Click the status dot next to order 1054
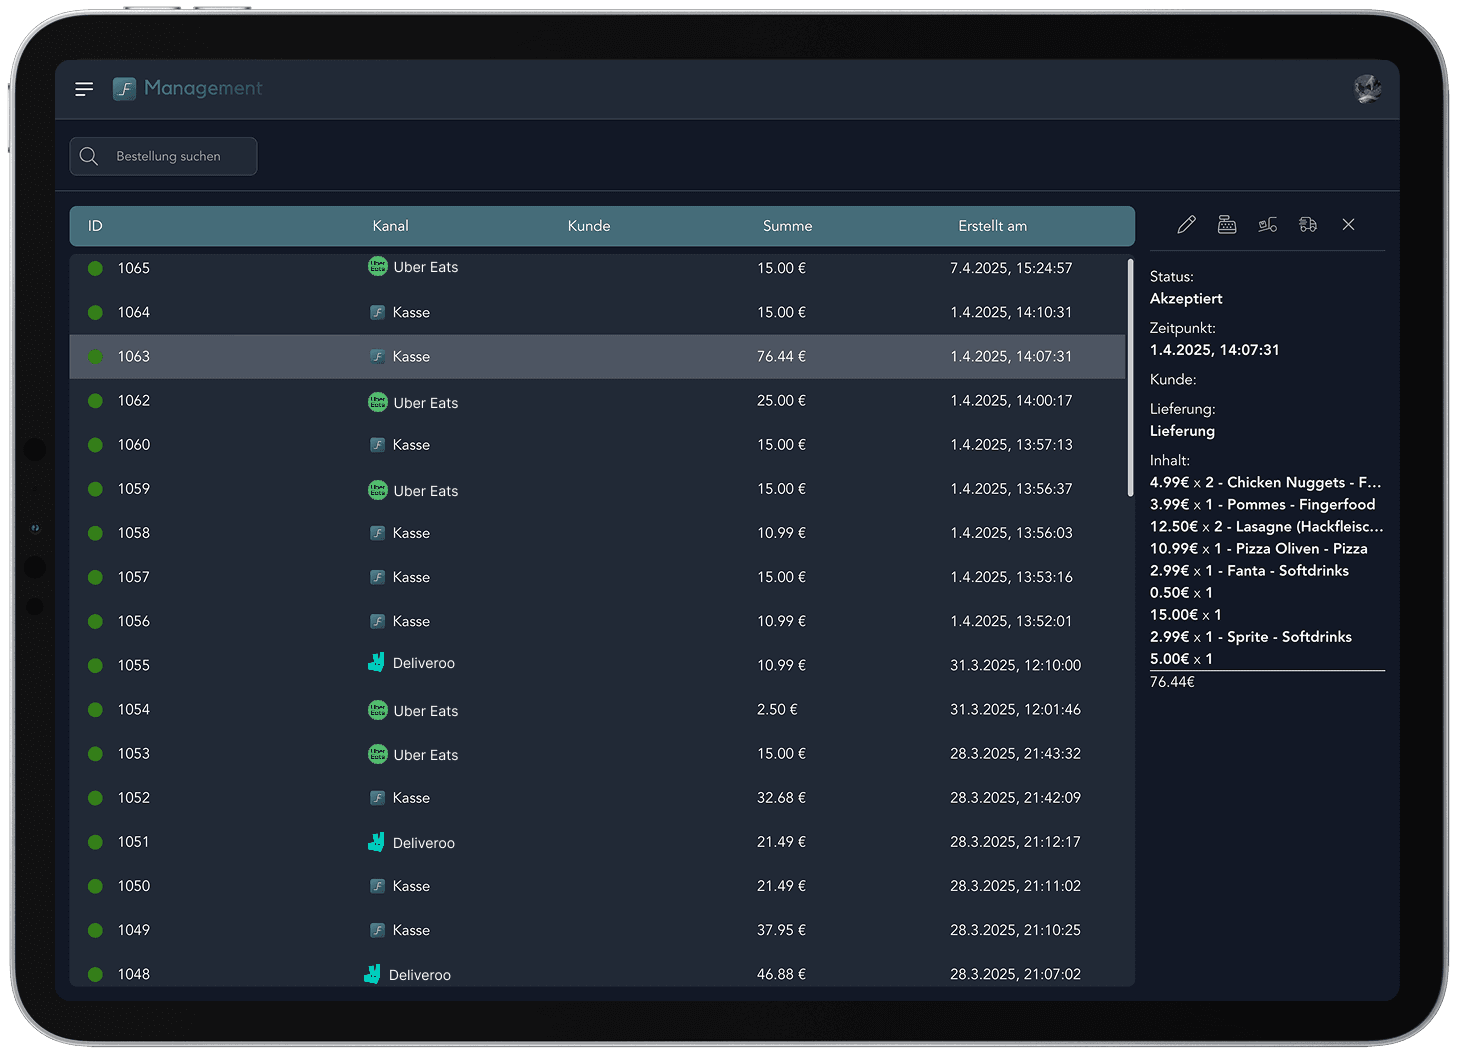1460x1056 pixels. pyautogui.click(x=95, y=709)
